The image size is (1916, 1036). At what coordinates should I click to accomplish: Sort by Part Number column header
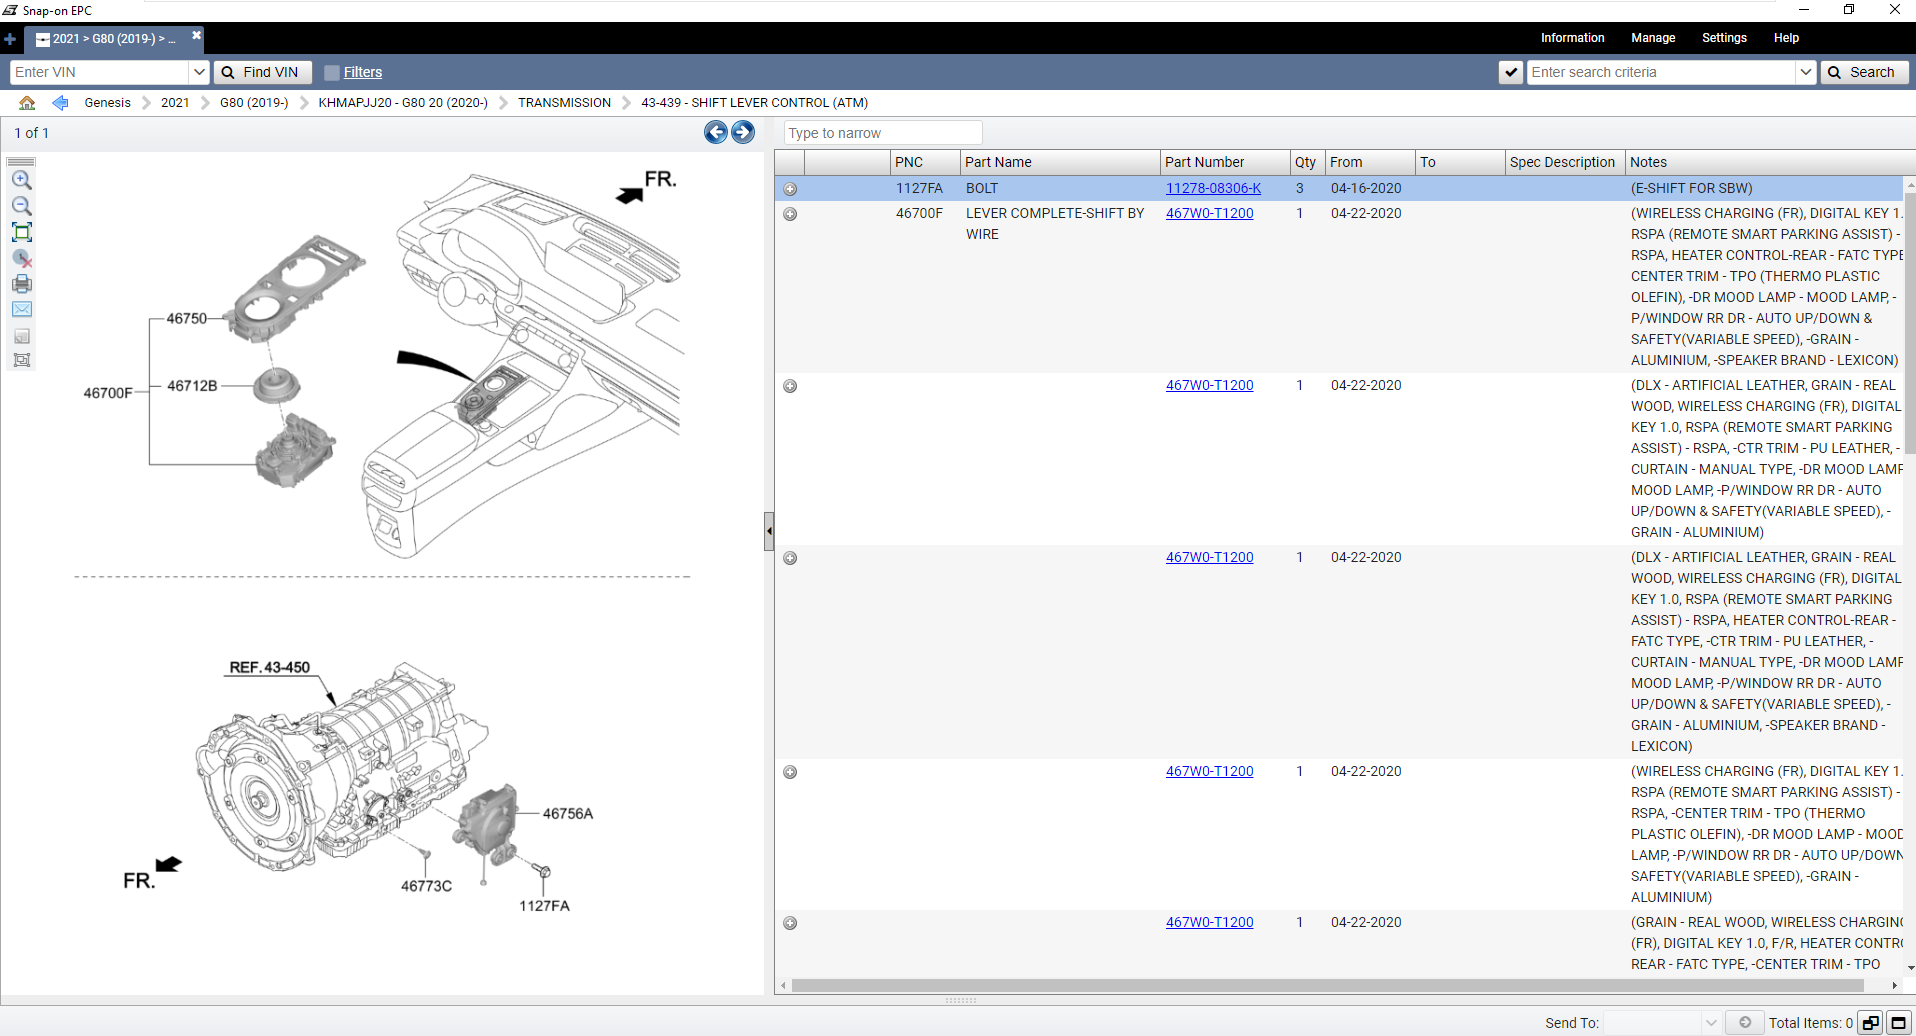pos(1225,162)
